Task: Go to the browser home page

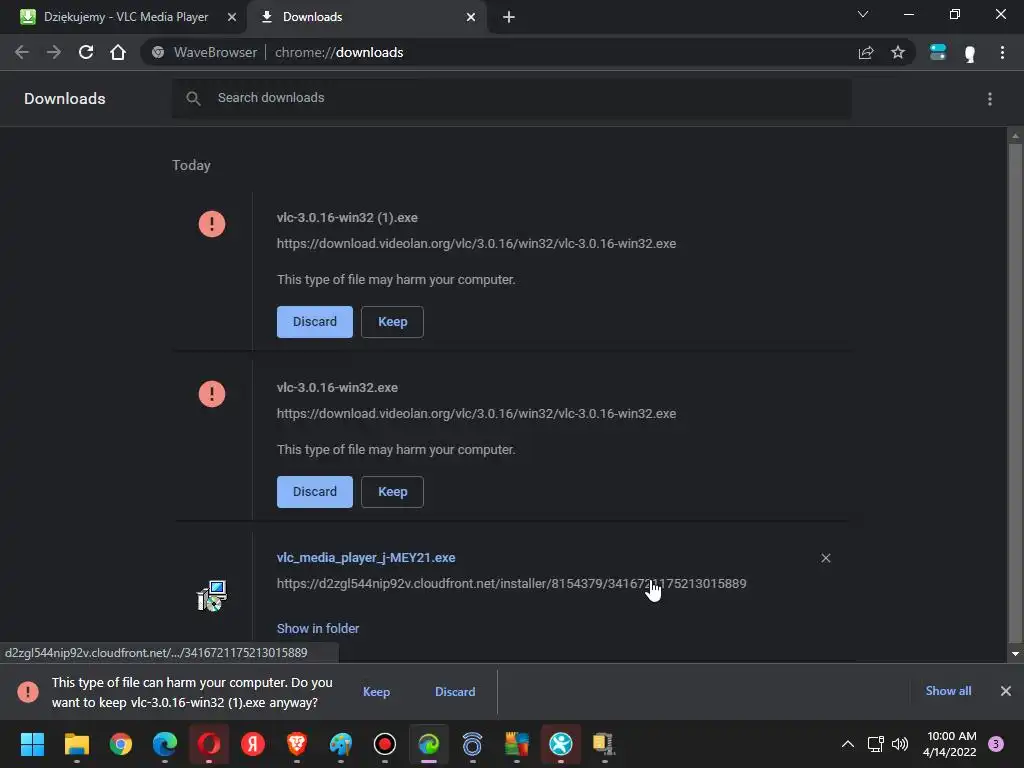Action: tap(118, 52)
